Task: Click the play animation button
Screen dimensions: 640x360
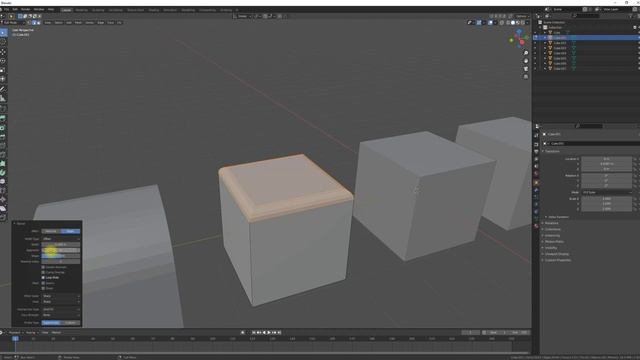Action: click(x=269, y=333)
